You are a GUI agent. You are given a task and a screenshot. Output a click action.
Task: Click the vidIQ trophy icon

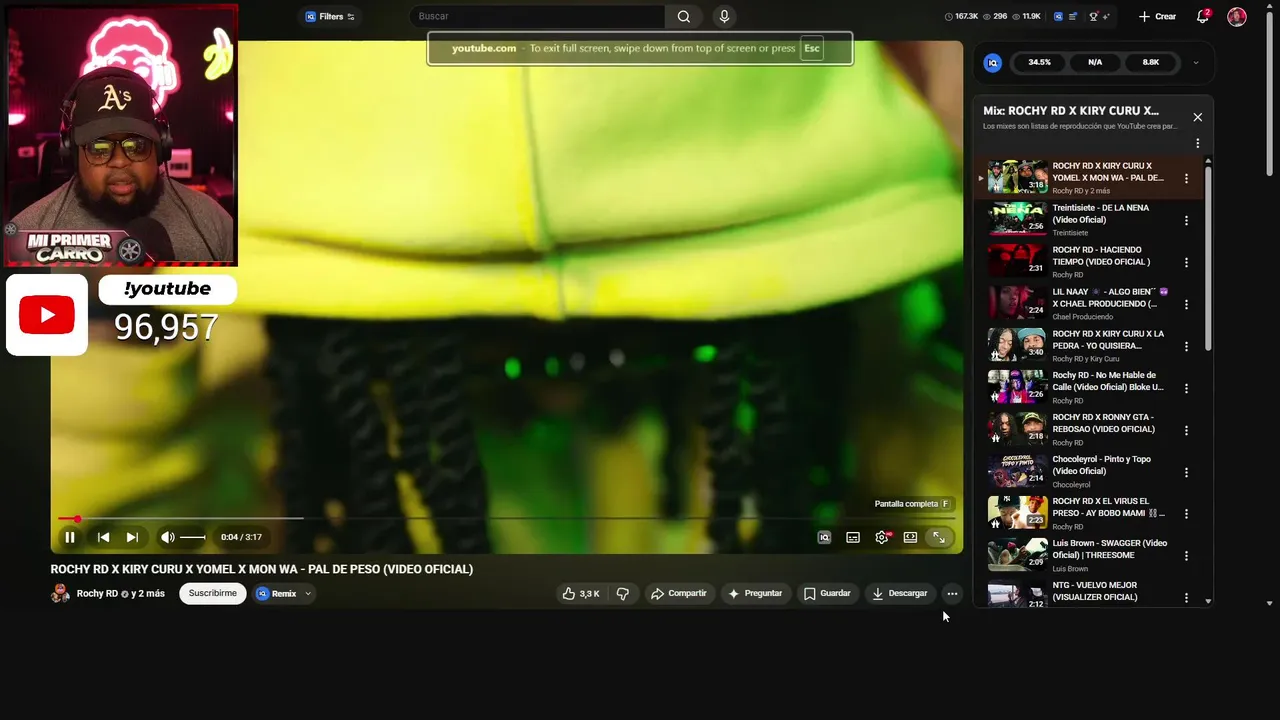click(x=1093, y=16)
